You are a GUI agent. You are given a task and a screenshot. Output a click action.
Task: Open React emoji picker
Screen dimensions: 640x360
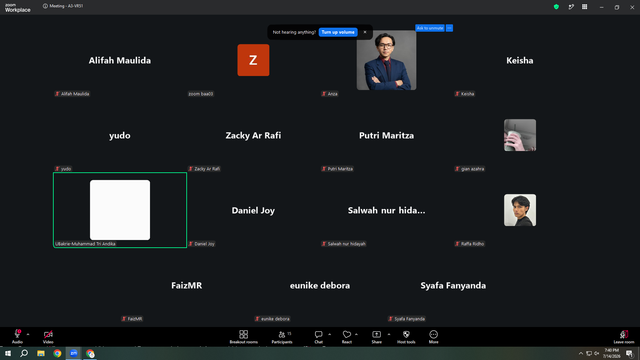pyautogui.click(x=347, y=337)
